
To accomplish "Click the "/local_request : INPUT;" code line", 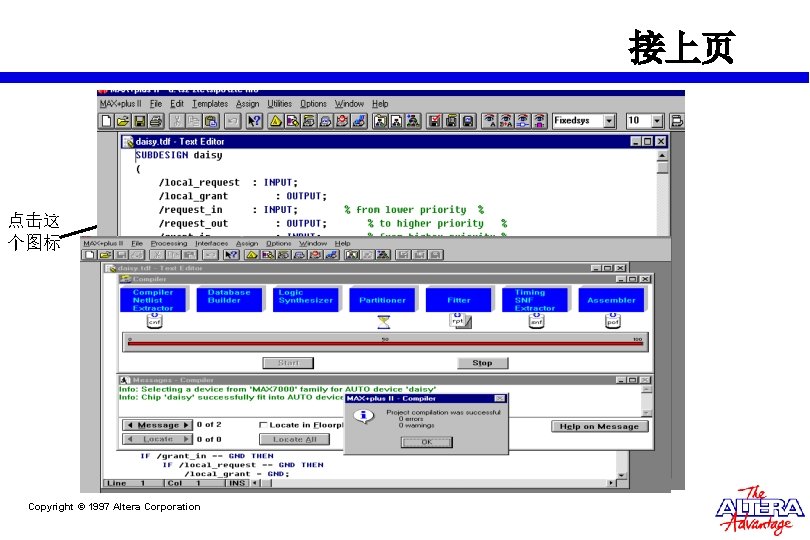I will (228, 182).
